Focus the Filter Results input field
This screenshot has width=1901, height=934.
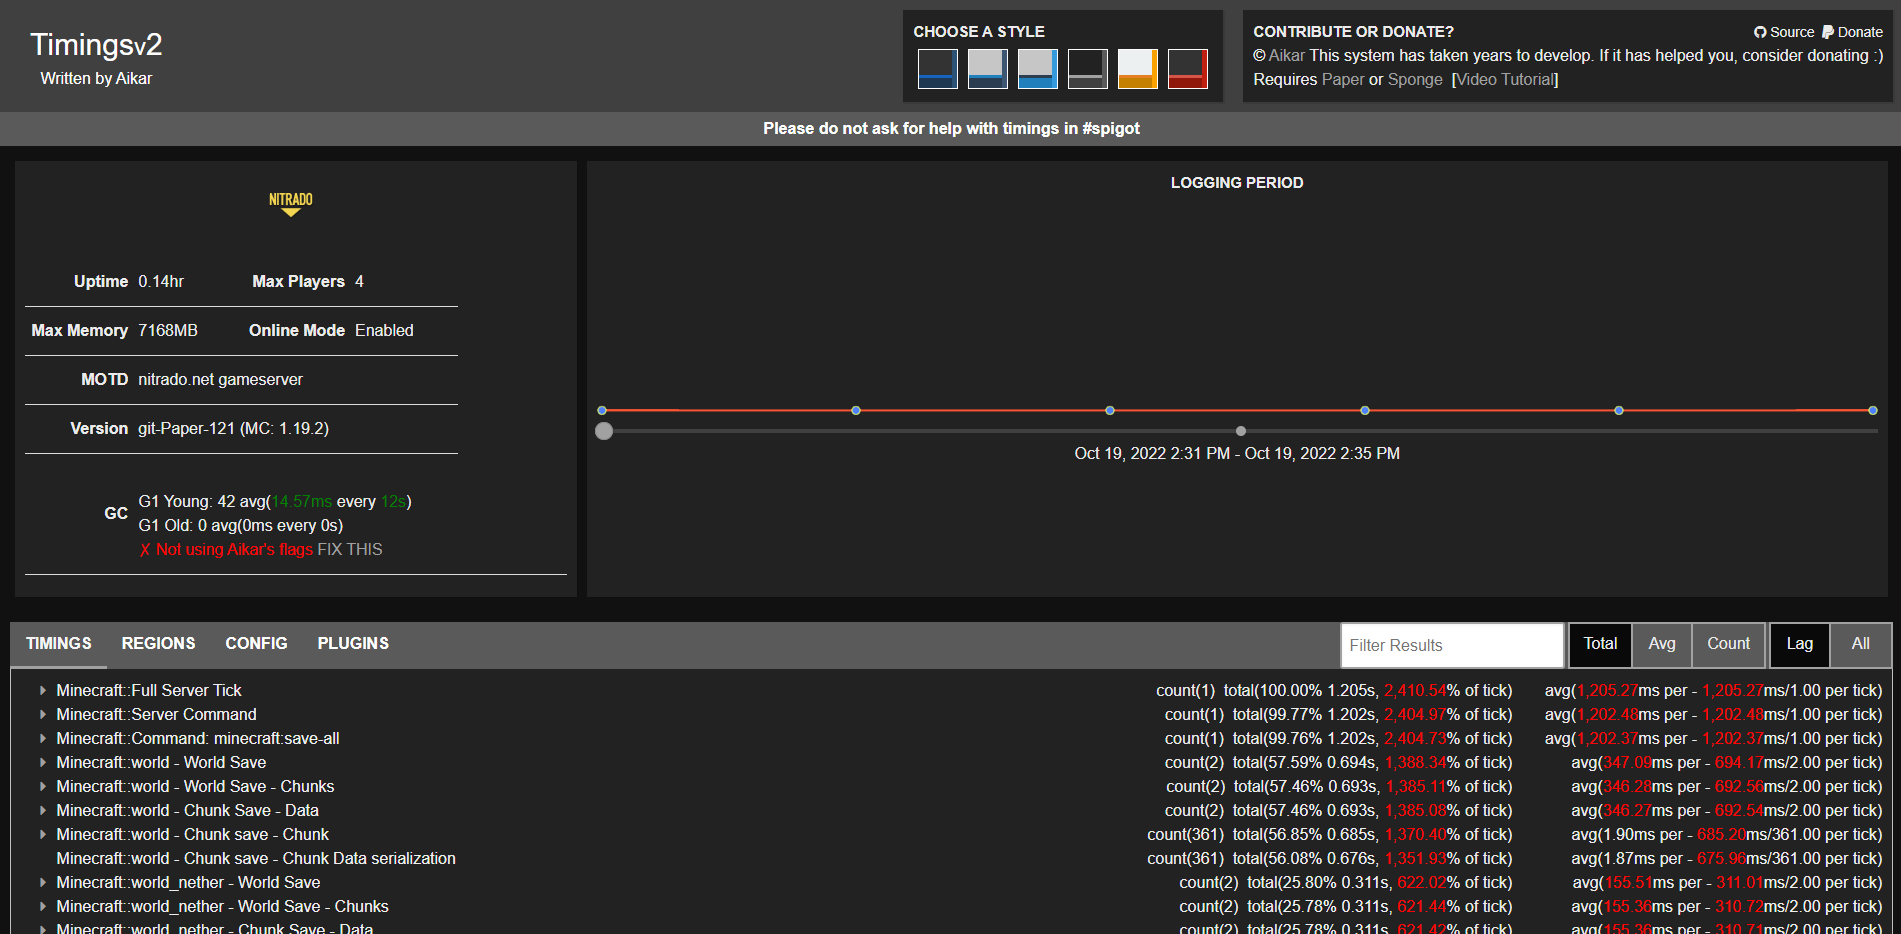click(1451, 646)
